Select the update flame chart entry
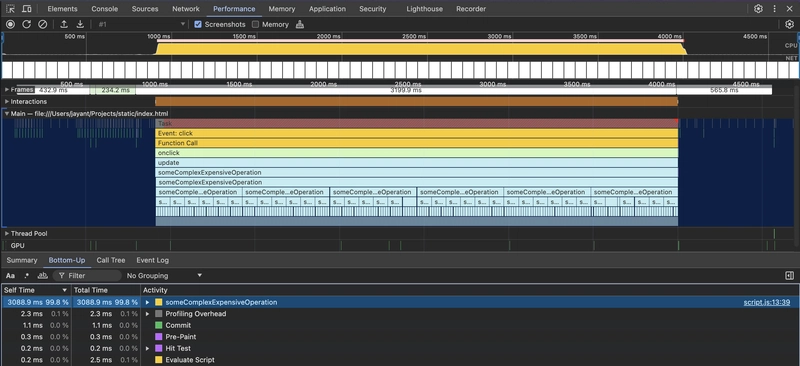The image size is (800, 366). tap(417, 162)
